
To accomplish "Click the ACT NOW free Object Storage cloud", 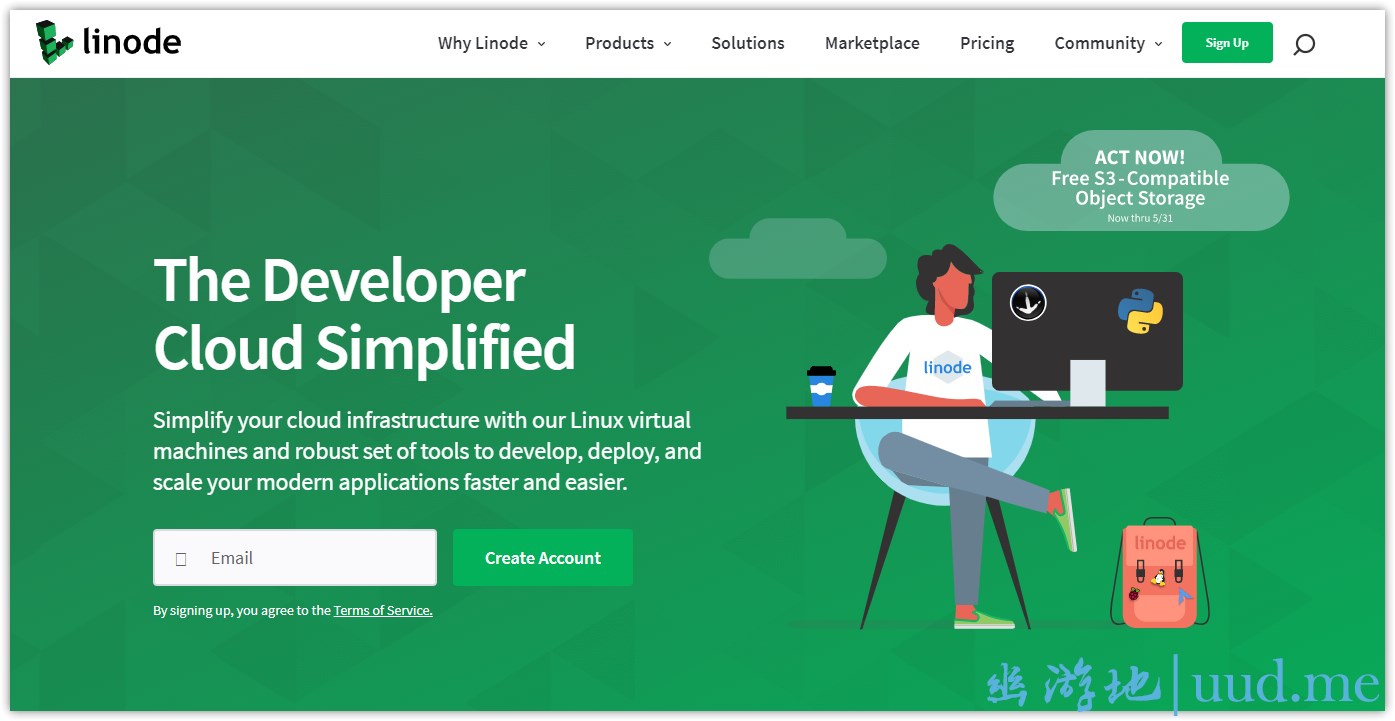I will coord(1141,181).
